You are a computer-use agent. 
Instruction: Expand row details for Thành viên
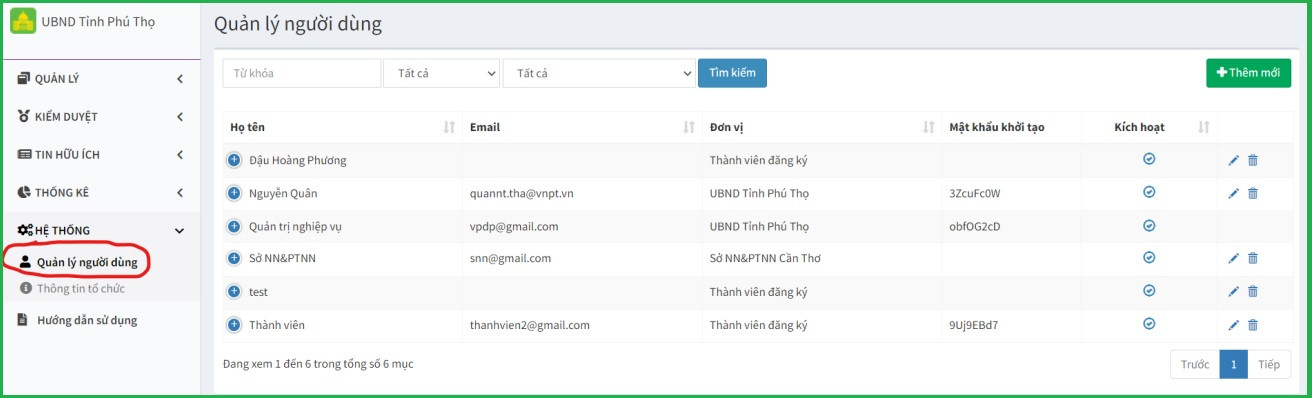tap(234, 325)
